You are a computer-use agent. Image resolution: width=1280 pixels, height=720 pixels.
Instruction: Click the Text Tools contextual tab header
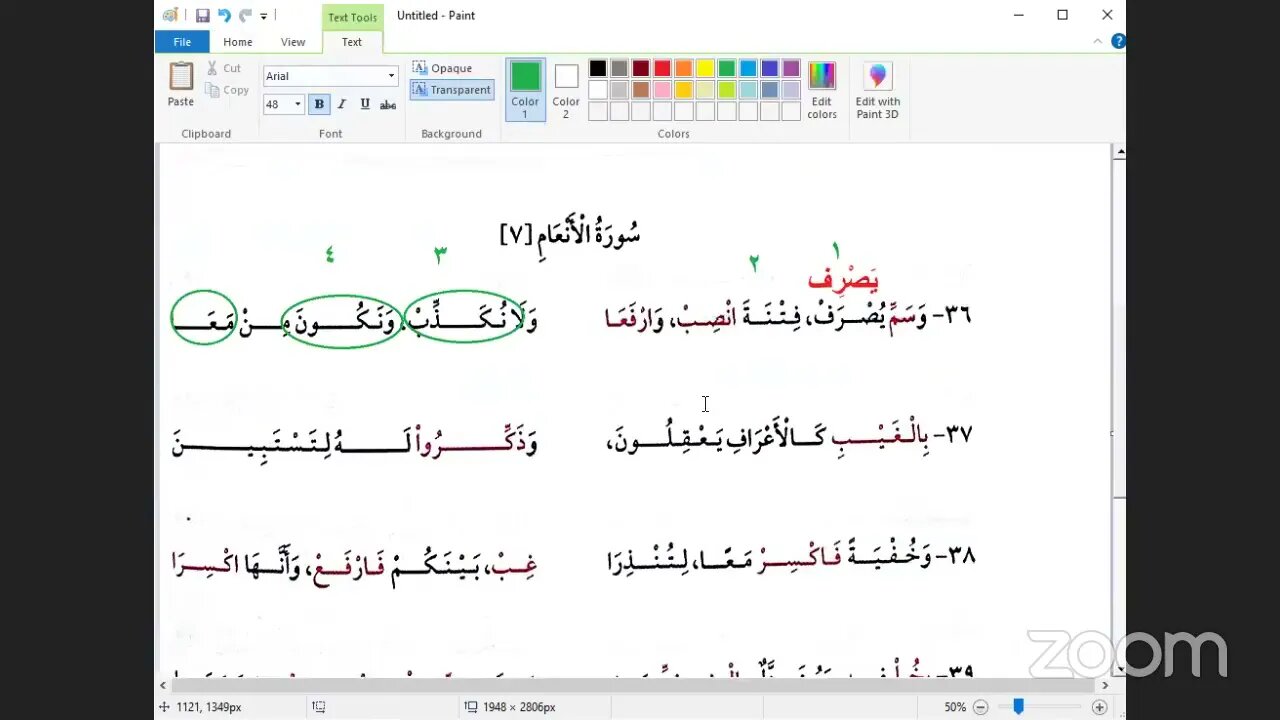353,17
